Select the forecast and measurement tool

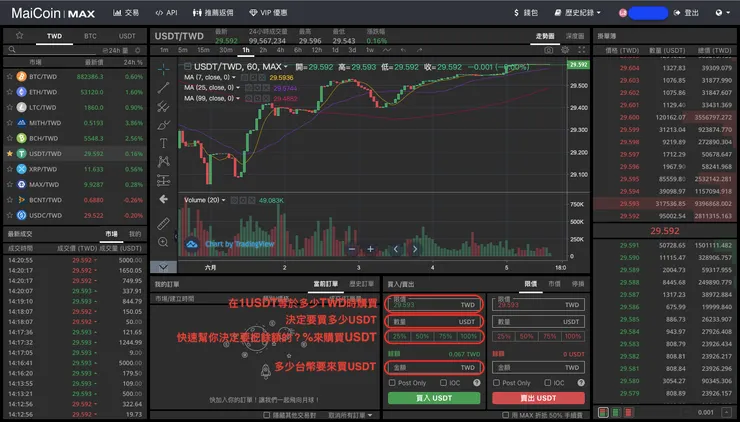coord(163,180)
